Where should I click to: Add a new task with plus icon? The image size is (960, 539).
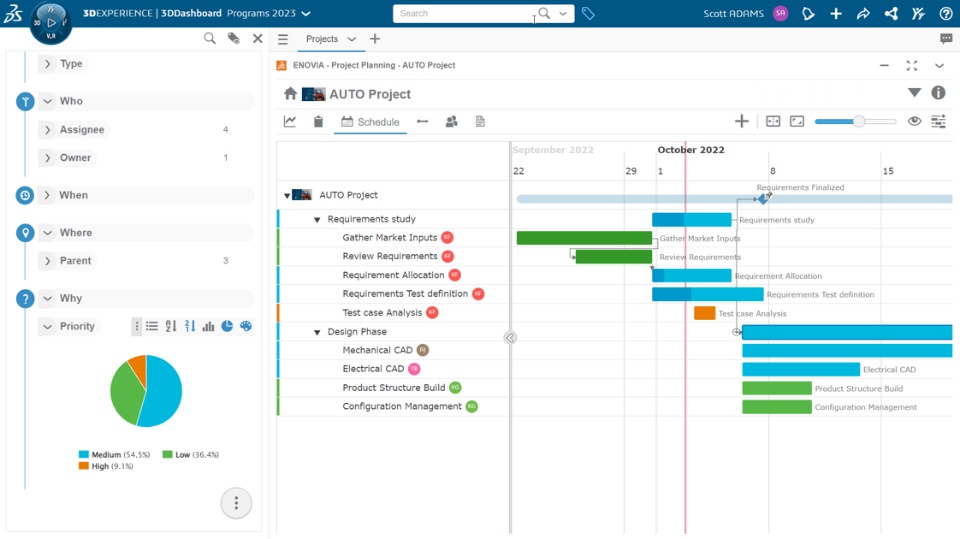[741, 121]
